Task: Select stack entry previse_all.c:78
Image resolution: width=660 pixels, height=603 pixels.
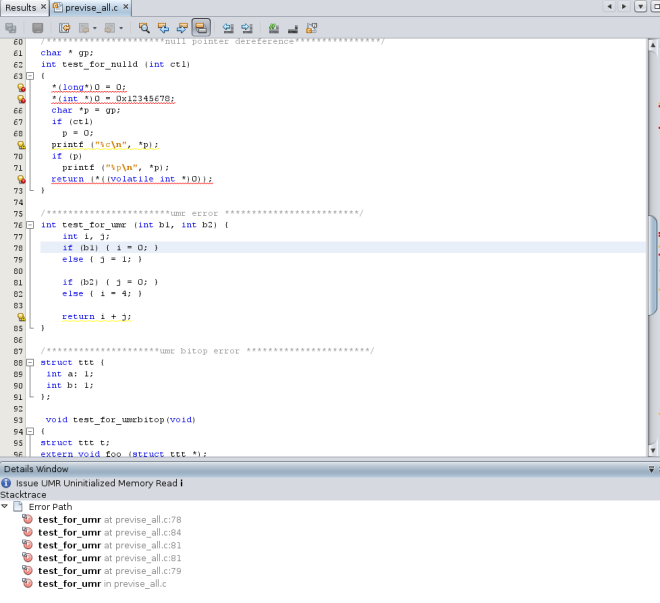Action: [109, 520]
